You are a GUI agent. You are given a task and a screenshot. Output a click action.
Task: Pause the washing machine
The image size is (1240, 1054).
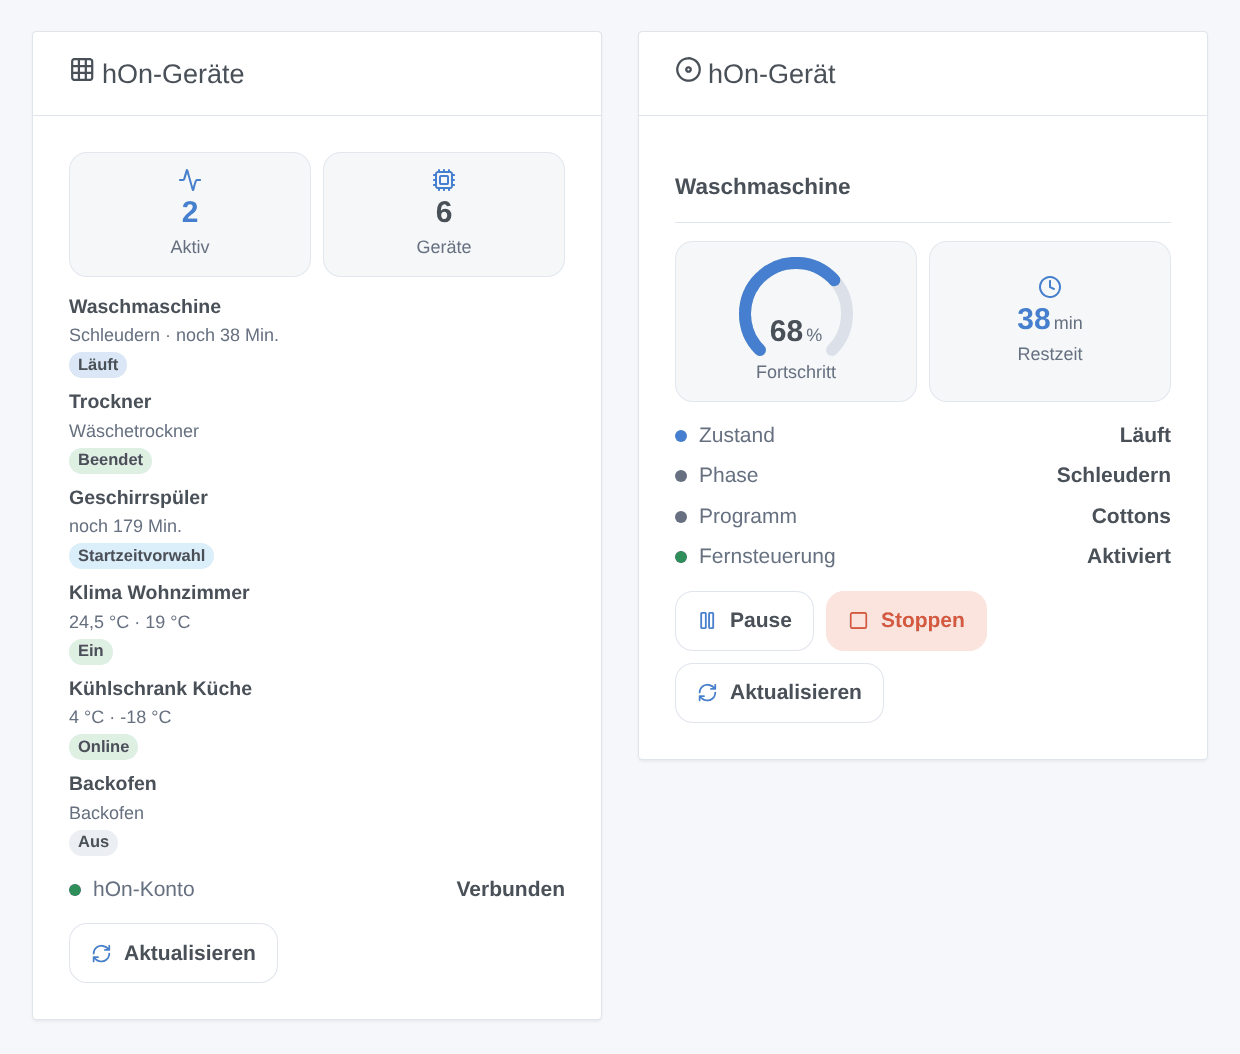(x=744, y=621)
